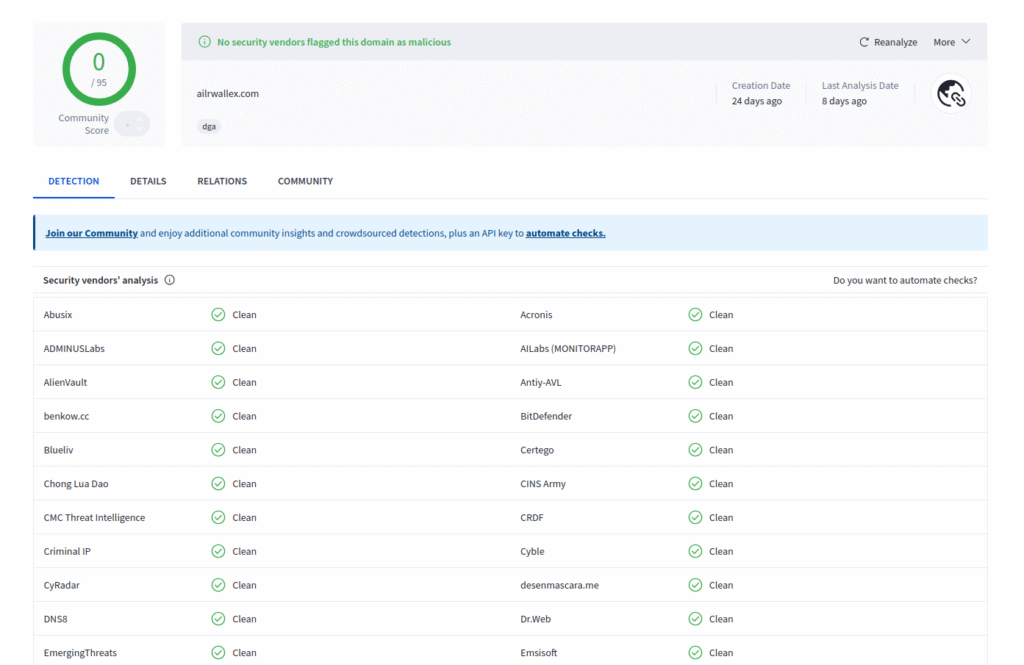Follow the Join our Community link
Screen dimensions: 1024x665
pos(91,233)
